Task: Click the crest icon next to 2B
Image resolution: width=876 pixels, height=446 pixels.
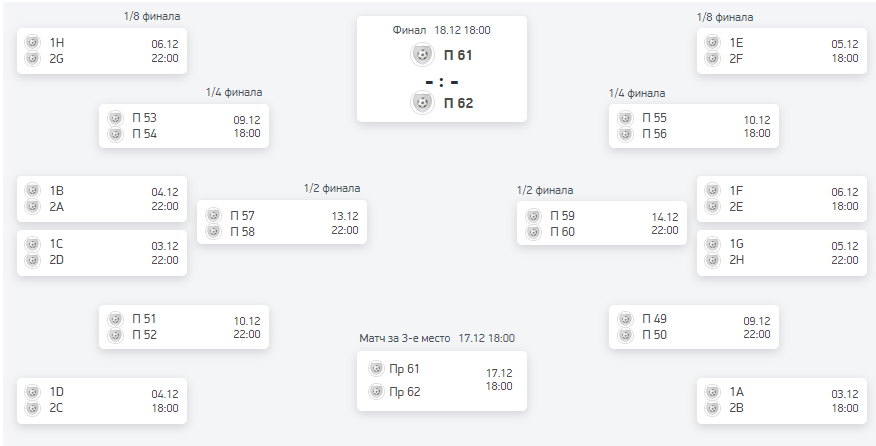Action: (x=712, y=408)
